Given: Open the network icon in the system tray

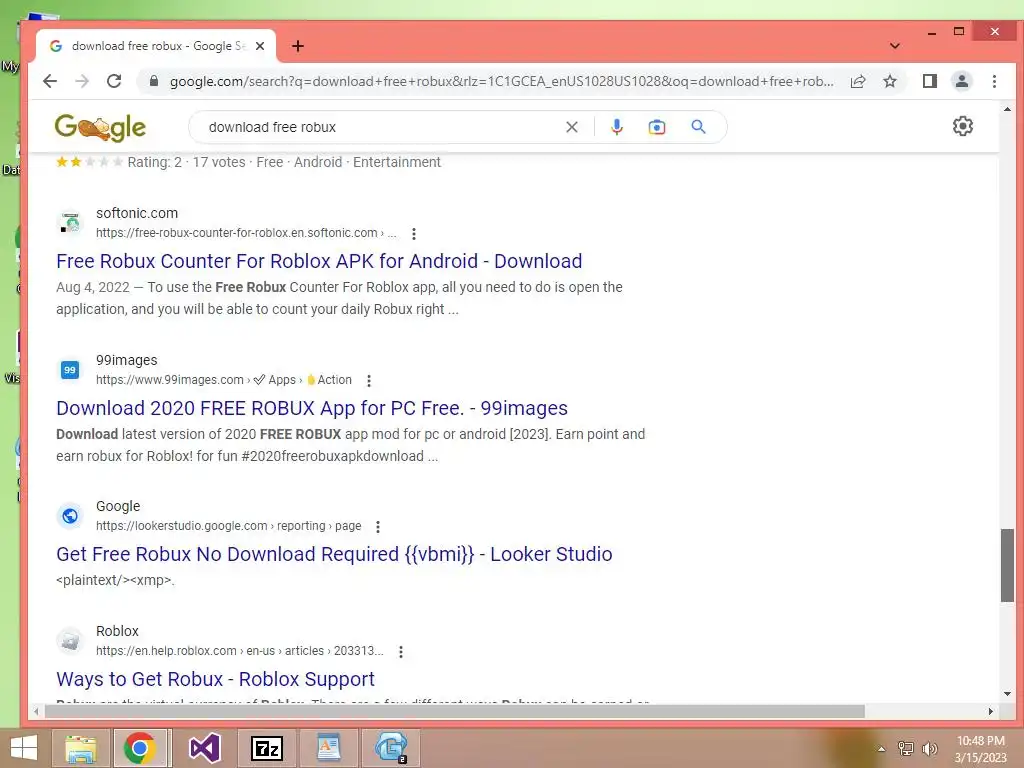Looking at the screenshot, I should (905, 749).
